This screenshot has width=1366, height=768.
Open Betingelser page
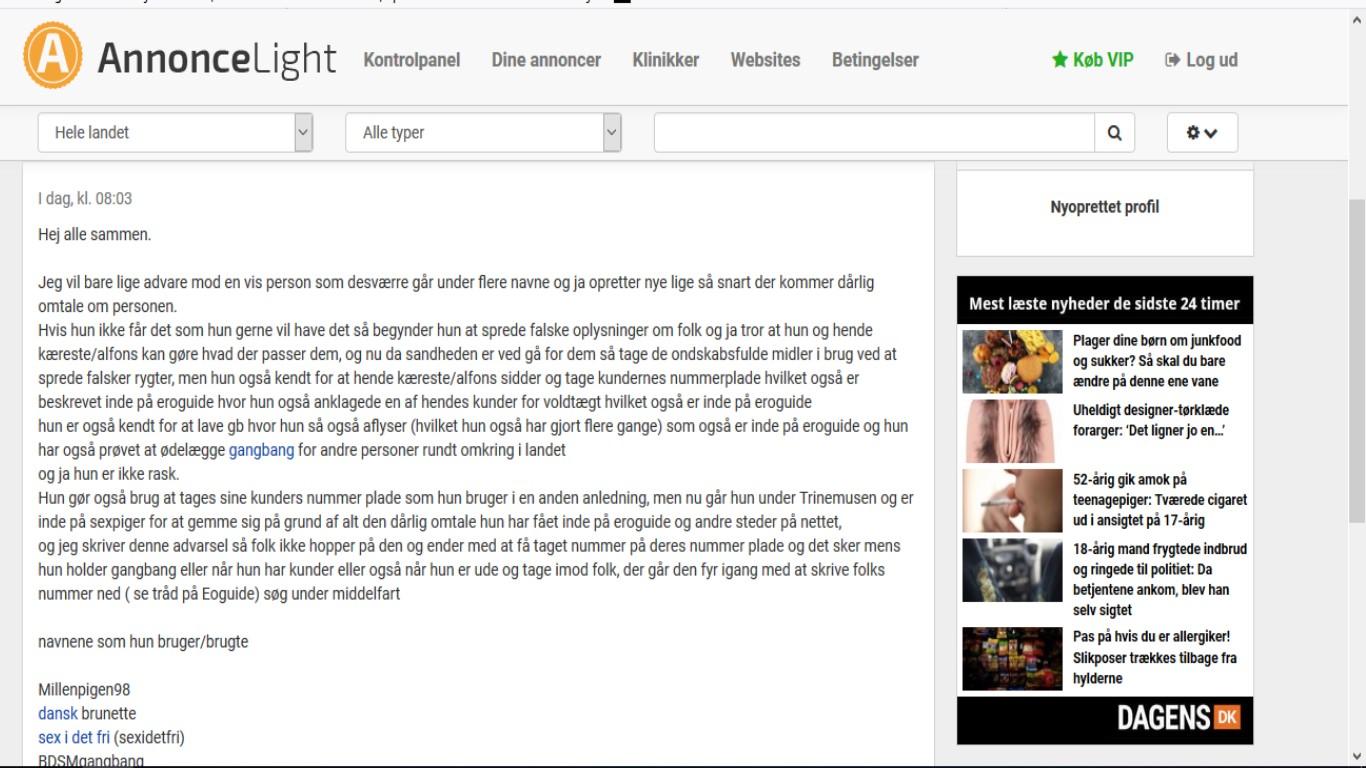tap(875, 60)
